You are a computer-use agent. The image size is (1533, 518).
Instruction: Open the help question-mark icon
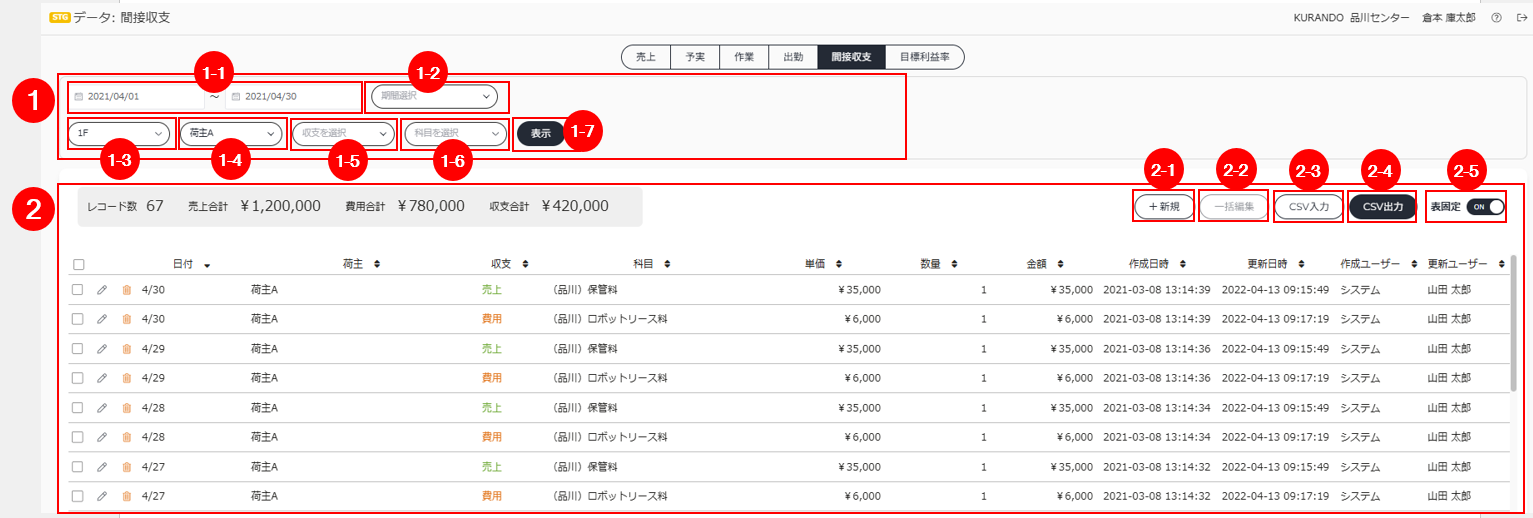coord(1496,18)
